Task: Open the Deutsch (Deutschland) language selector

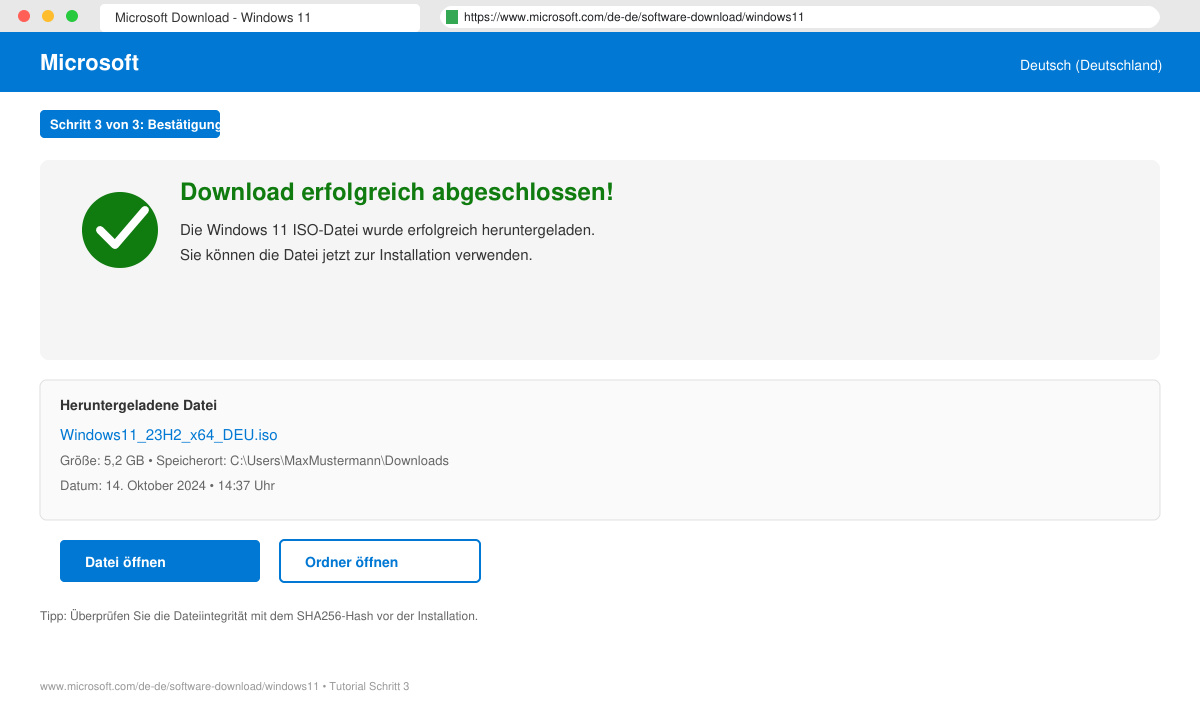Action: [x=1091, y=65]
